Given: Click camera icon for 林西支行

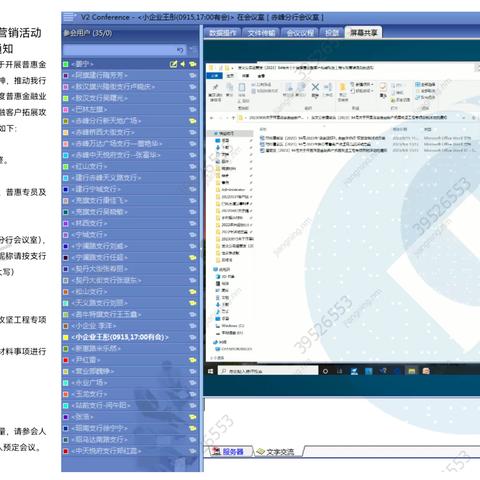Looking at the screenshot, I should pos(193,223).
